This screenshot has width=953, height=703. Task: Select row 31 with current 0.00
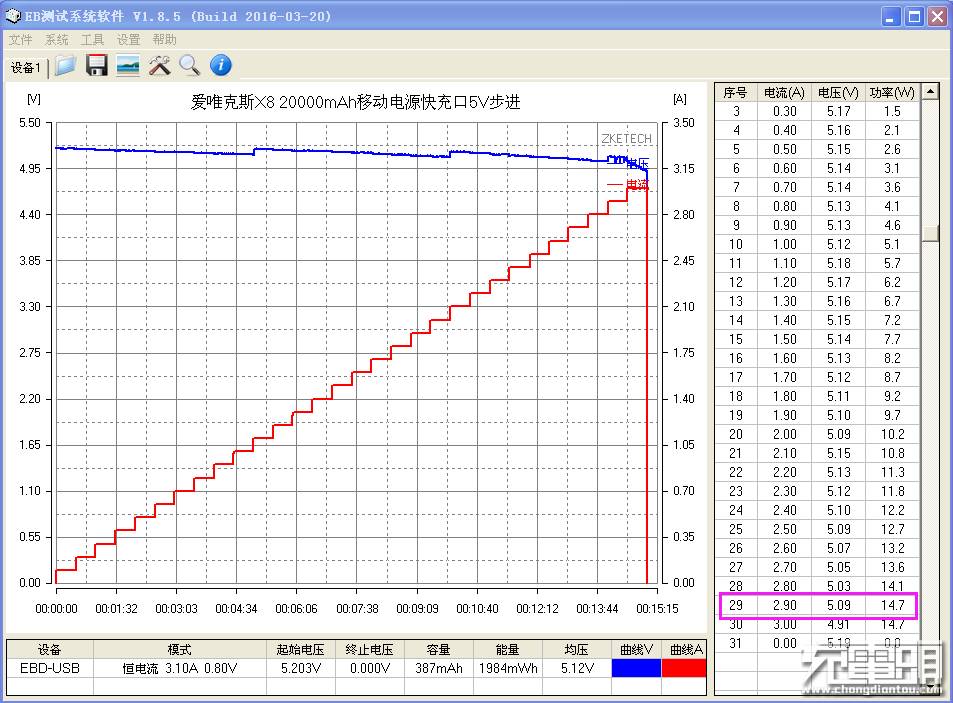[x=817, y=643]
